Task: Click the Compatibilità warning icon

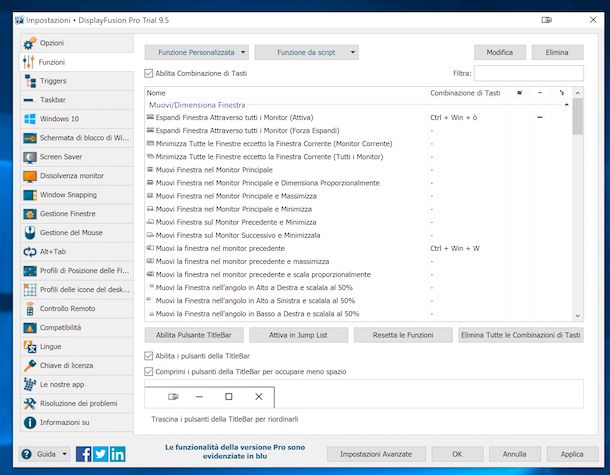Action: click(x=30, y=328)
